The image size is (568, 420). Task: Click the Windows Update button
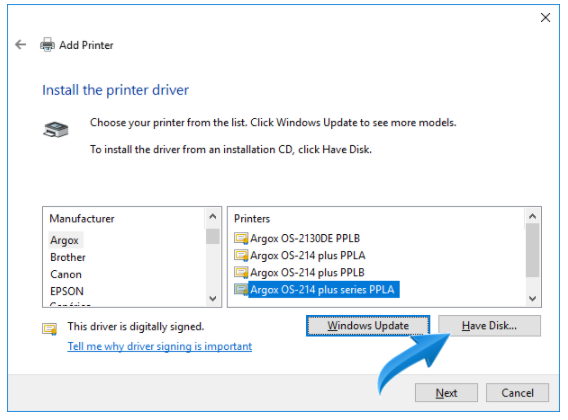pos(368,326)
